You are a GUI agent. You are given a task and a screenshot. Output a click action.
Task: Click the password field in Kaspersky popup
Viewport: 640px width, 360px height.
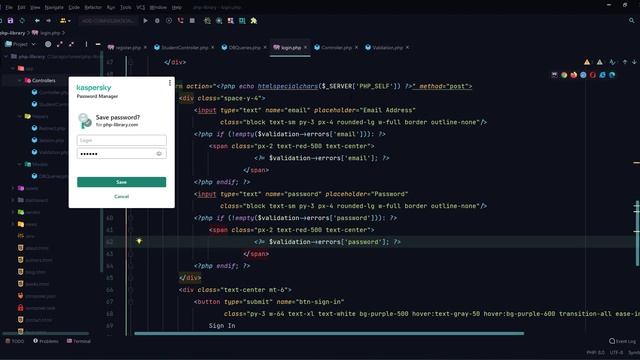[122, 153]
